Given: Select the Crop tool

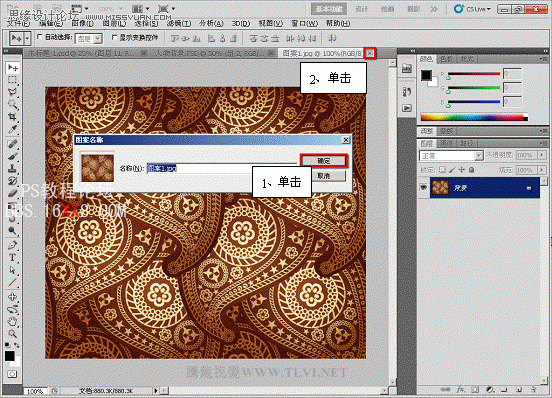Looking at the screenshot, I should (x=13, y=117).
